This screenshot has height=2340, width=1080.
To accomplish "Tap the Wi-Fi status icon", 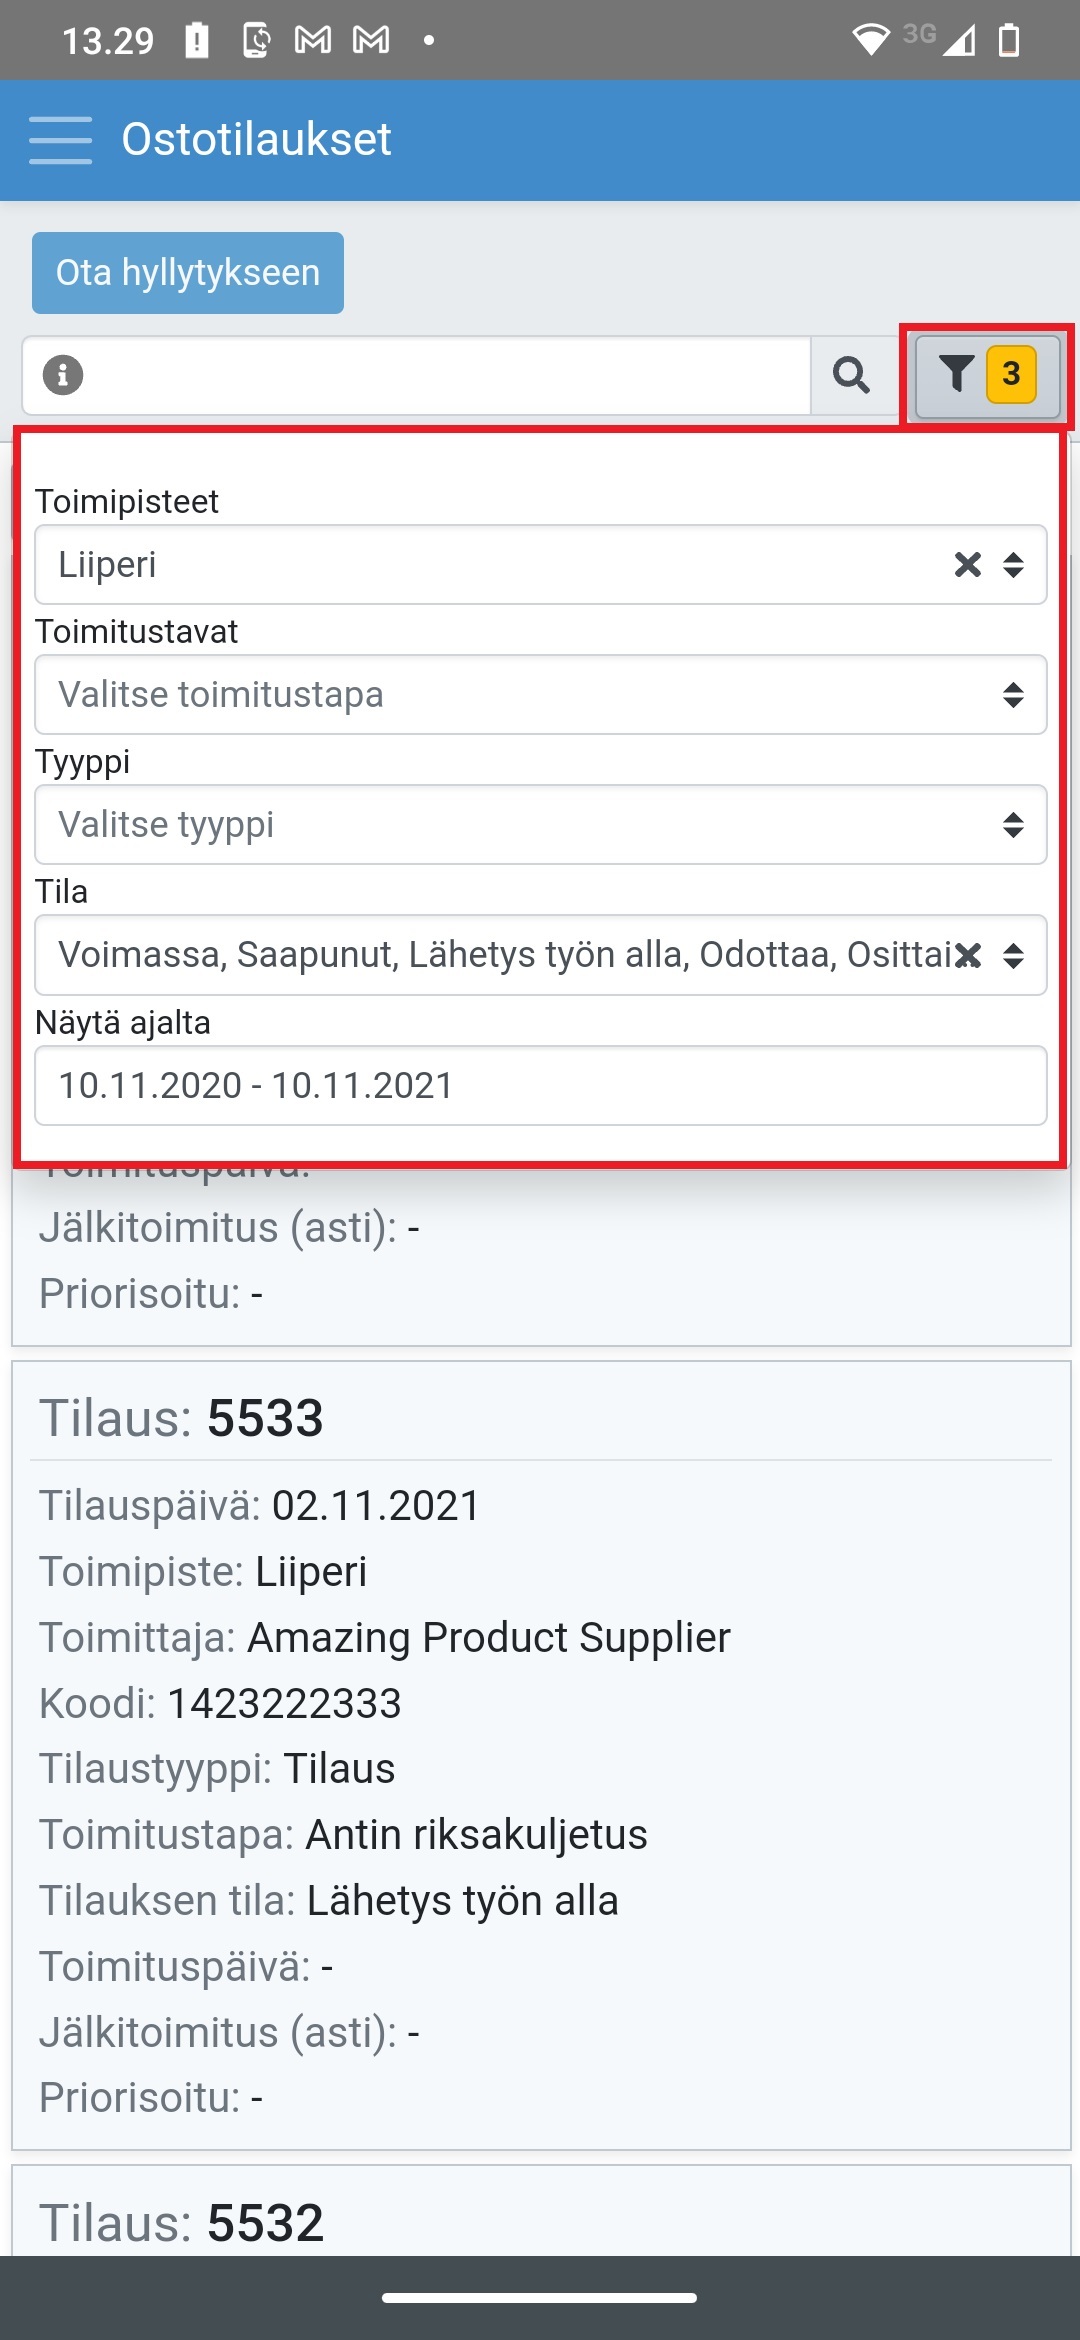I will [870, 40].
